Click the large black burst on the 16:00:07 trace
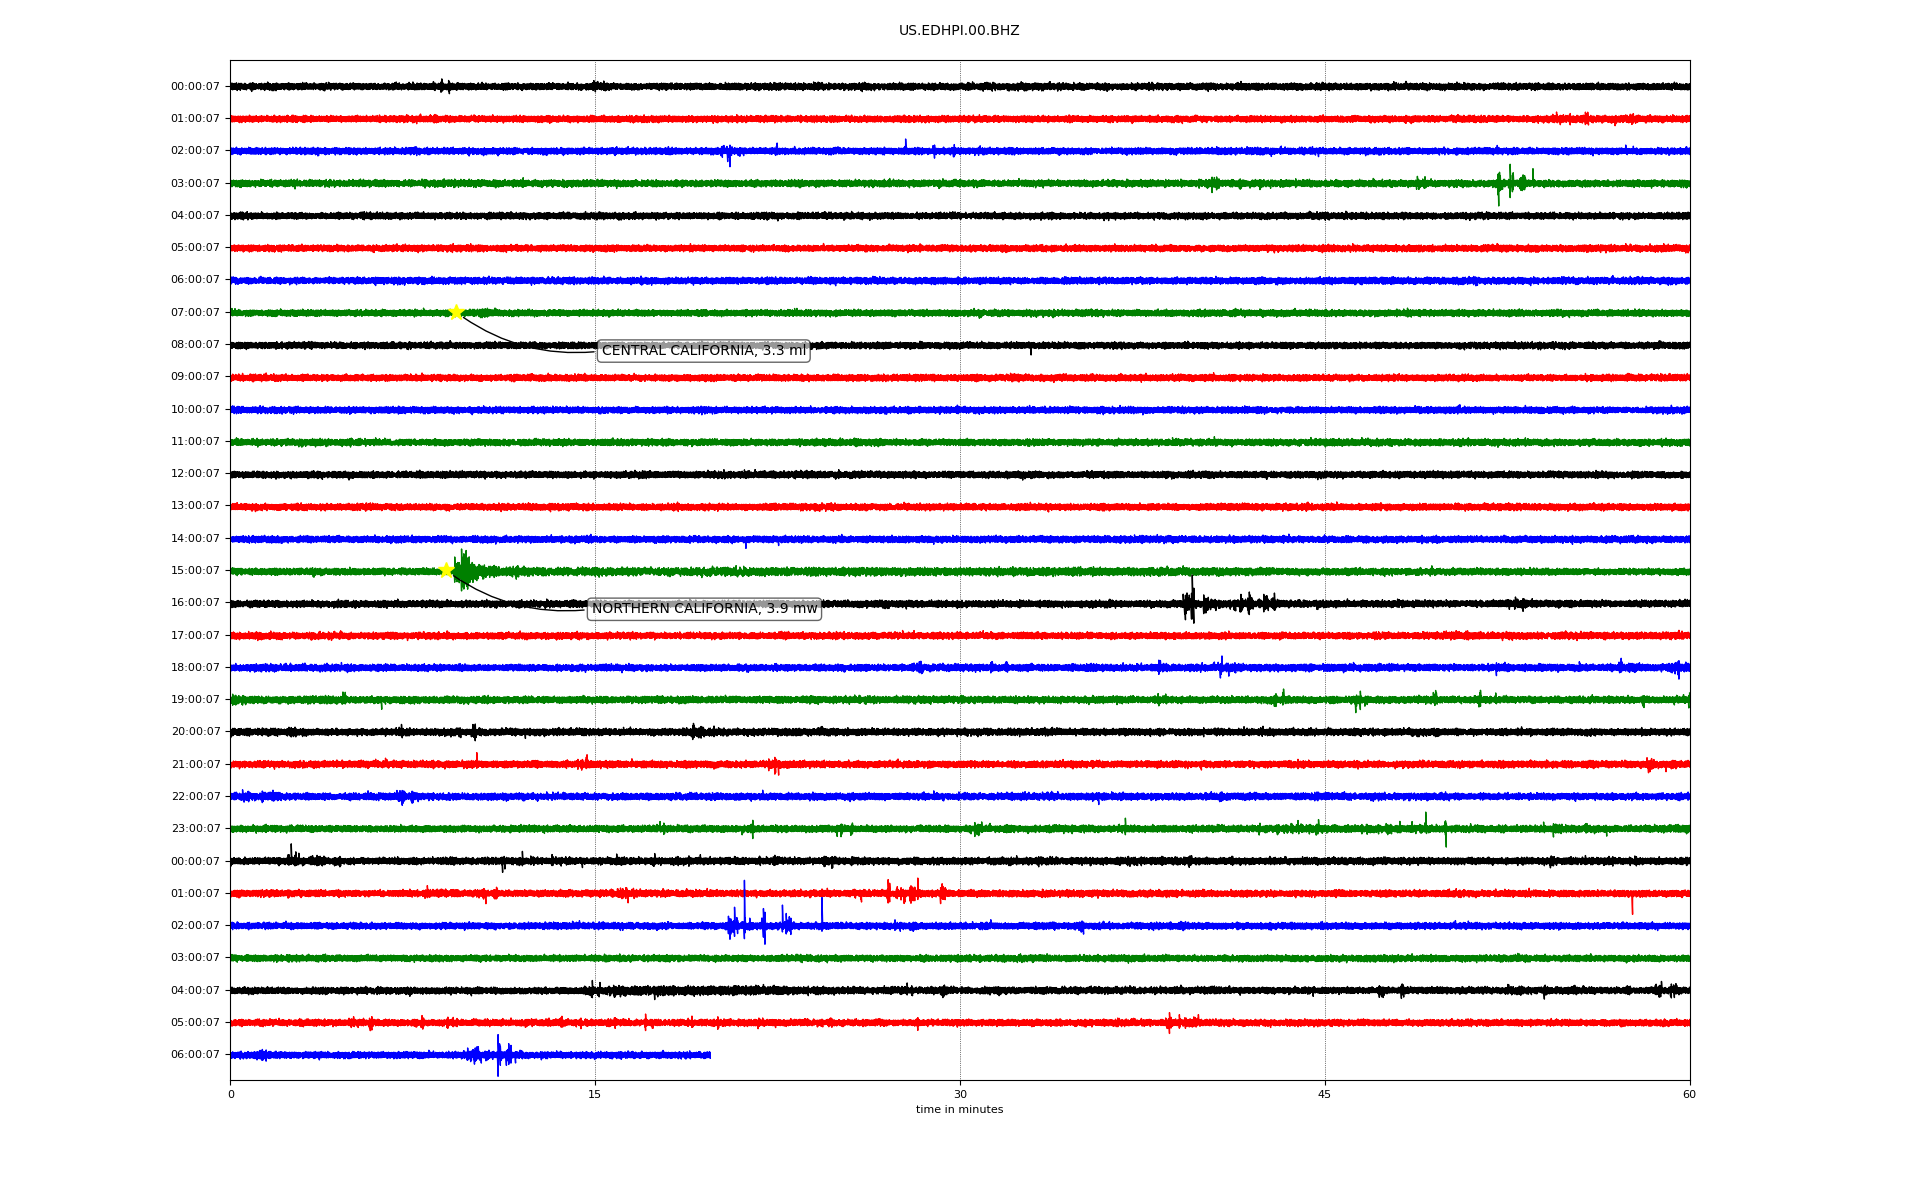The image size is (1920, 1200). point(1190,602)
